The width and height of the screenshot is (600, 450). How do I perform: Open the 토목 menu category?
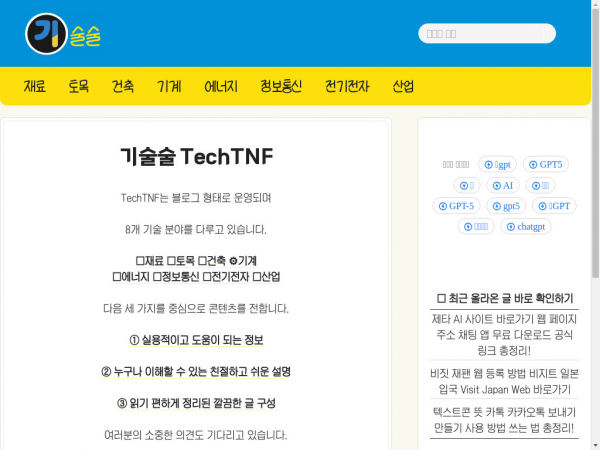[79, 86]
